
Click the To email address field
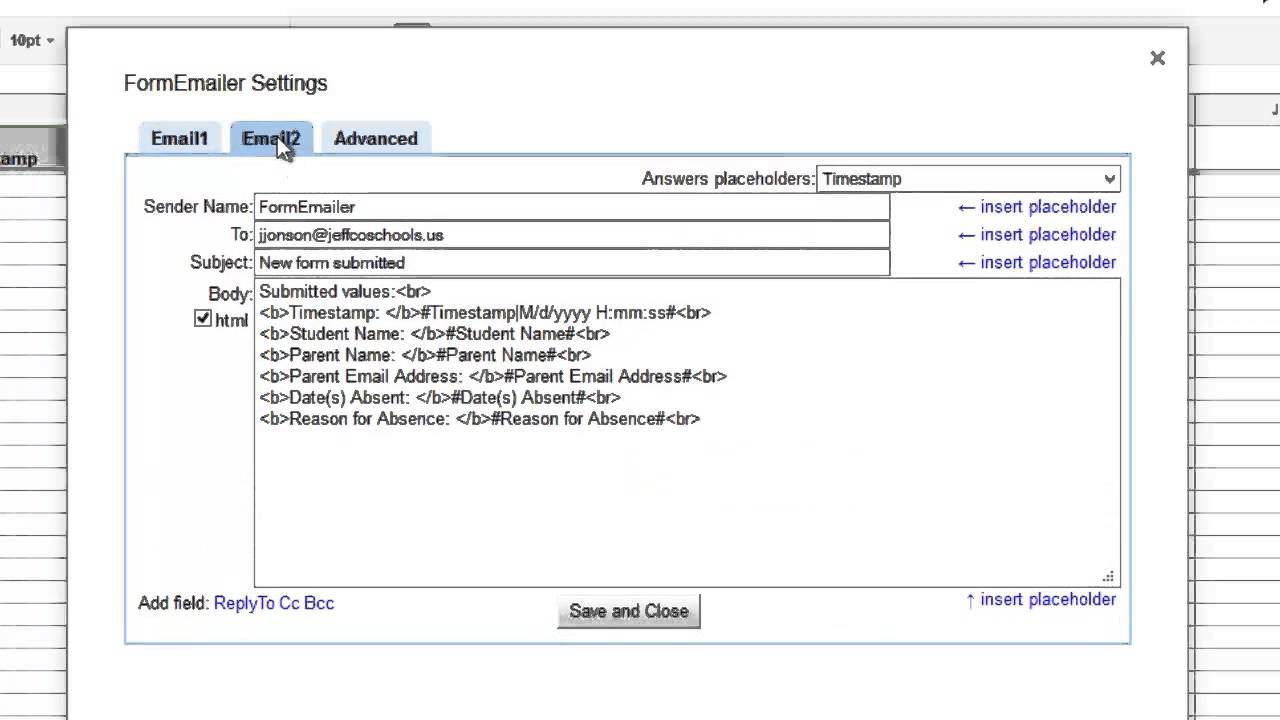pos(571,235)
